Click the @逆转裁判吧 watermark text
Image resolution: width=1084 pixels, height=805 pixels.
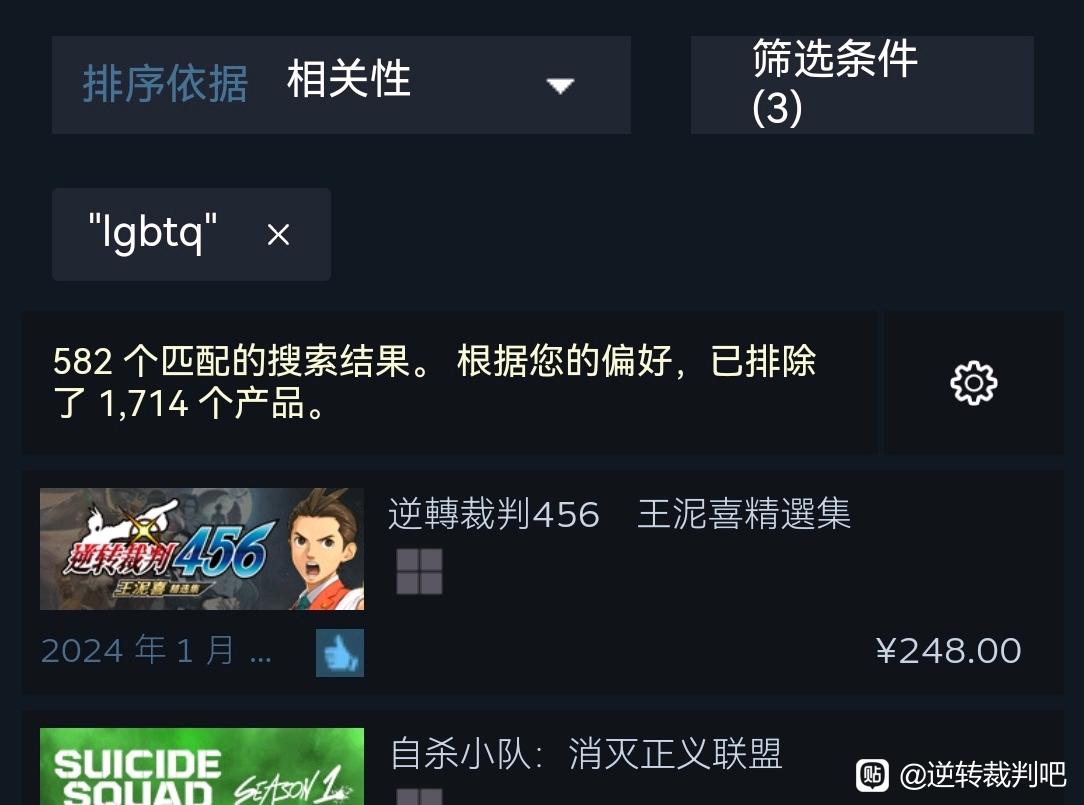[983, 775]
